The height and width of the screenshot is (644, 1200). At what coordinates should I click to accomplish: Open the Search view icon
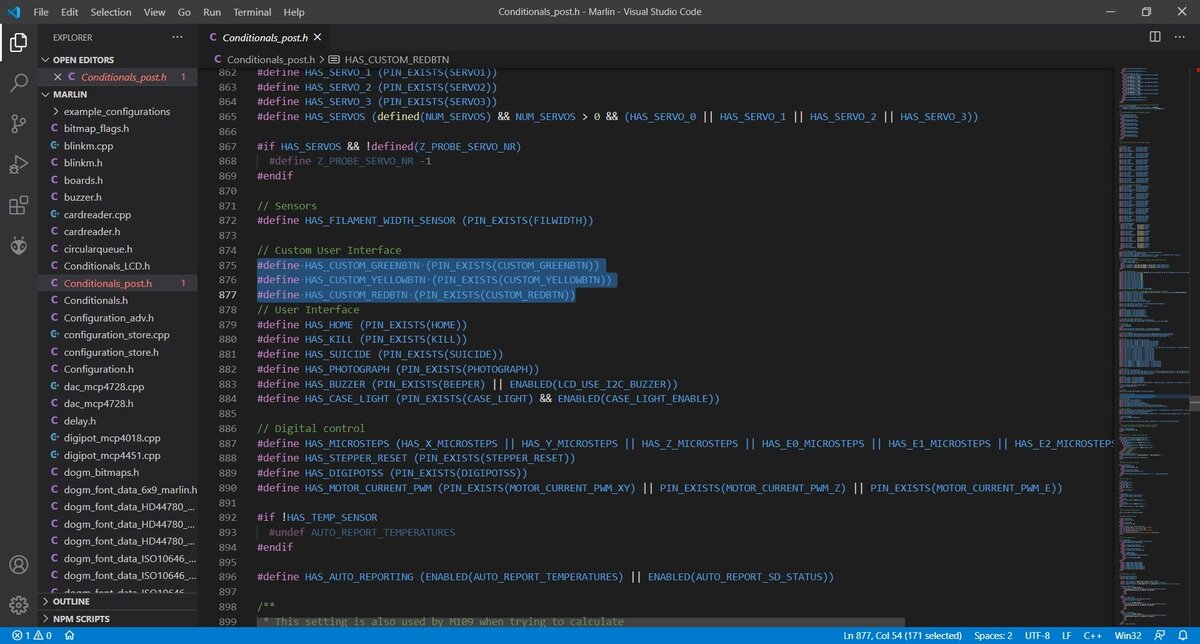coord(18,83)
